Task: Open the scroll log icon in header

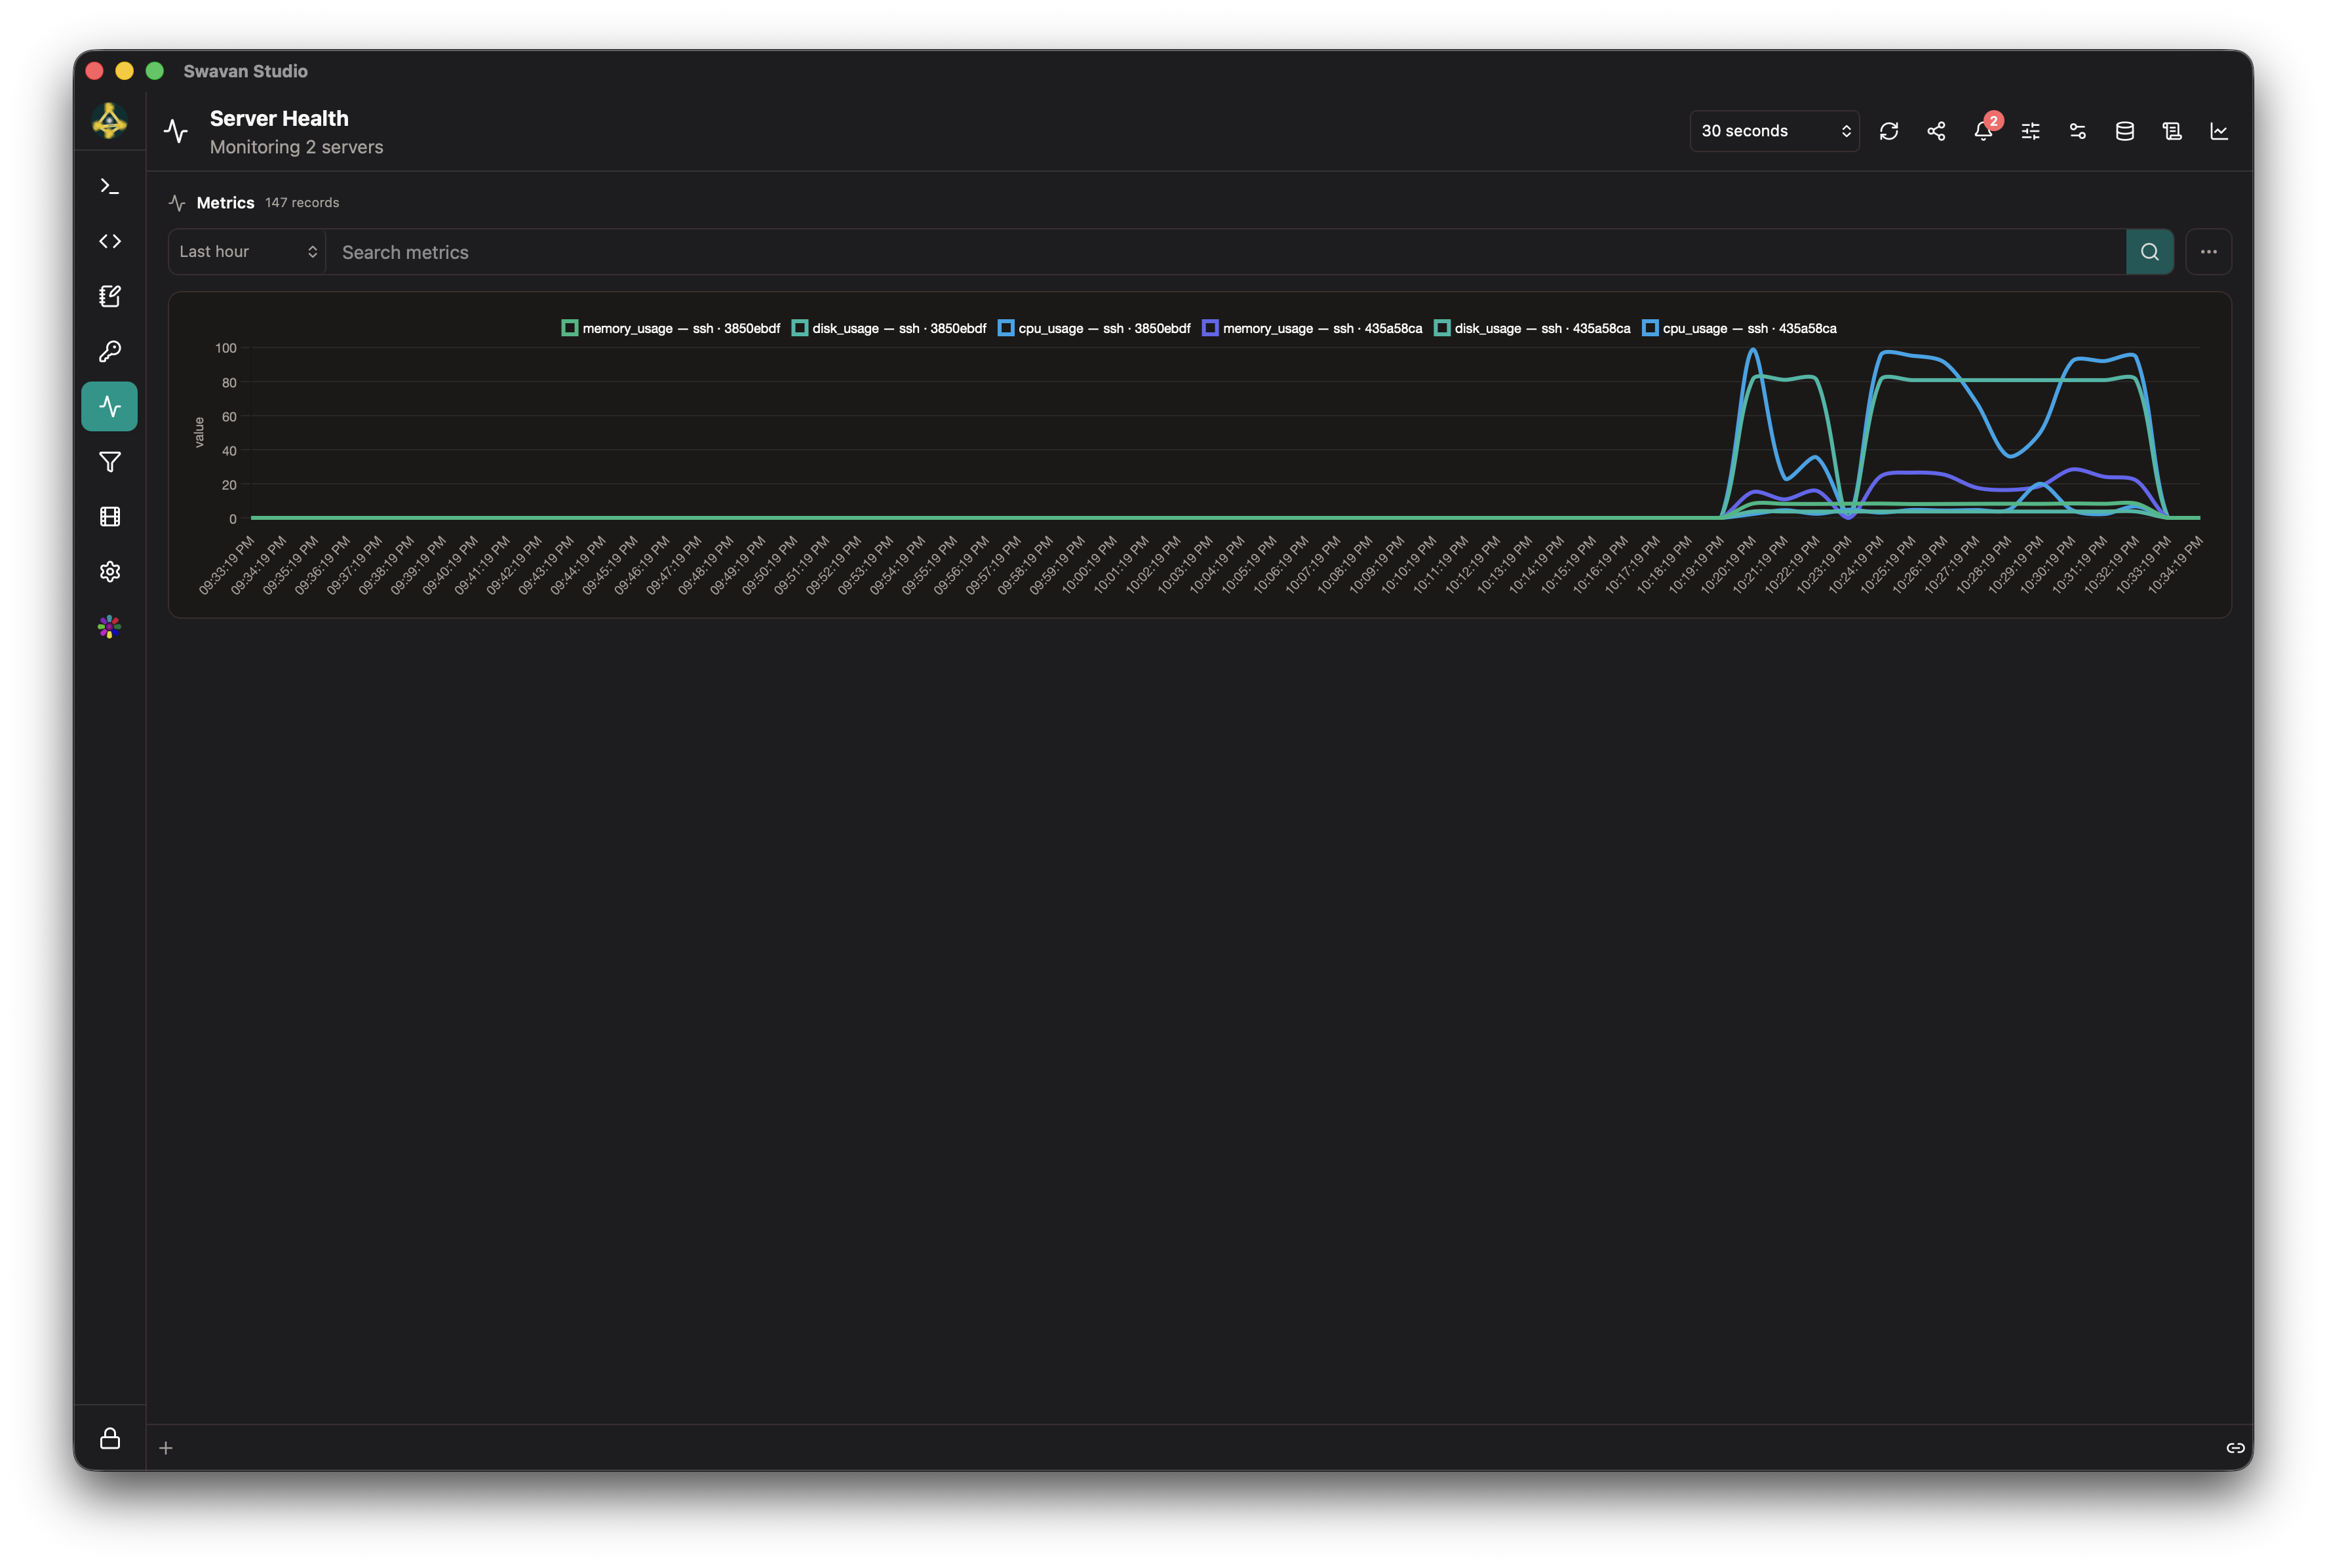Action: click(2172, 131)
